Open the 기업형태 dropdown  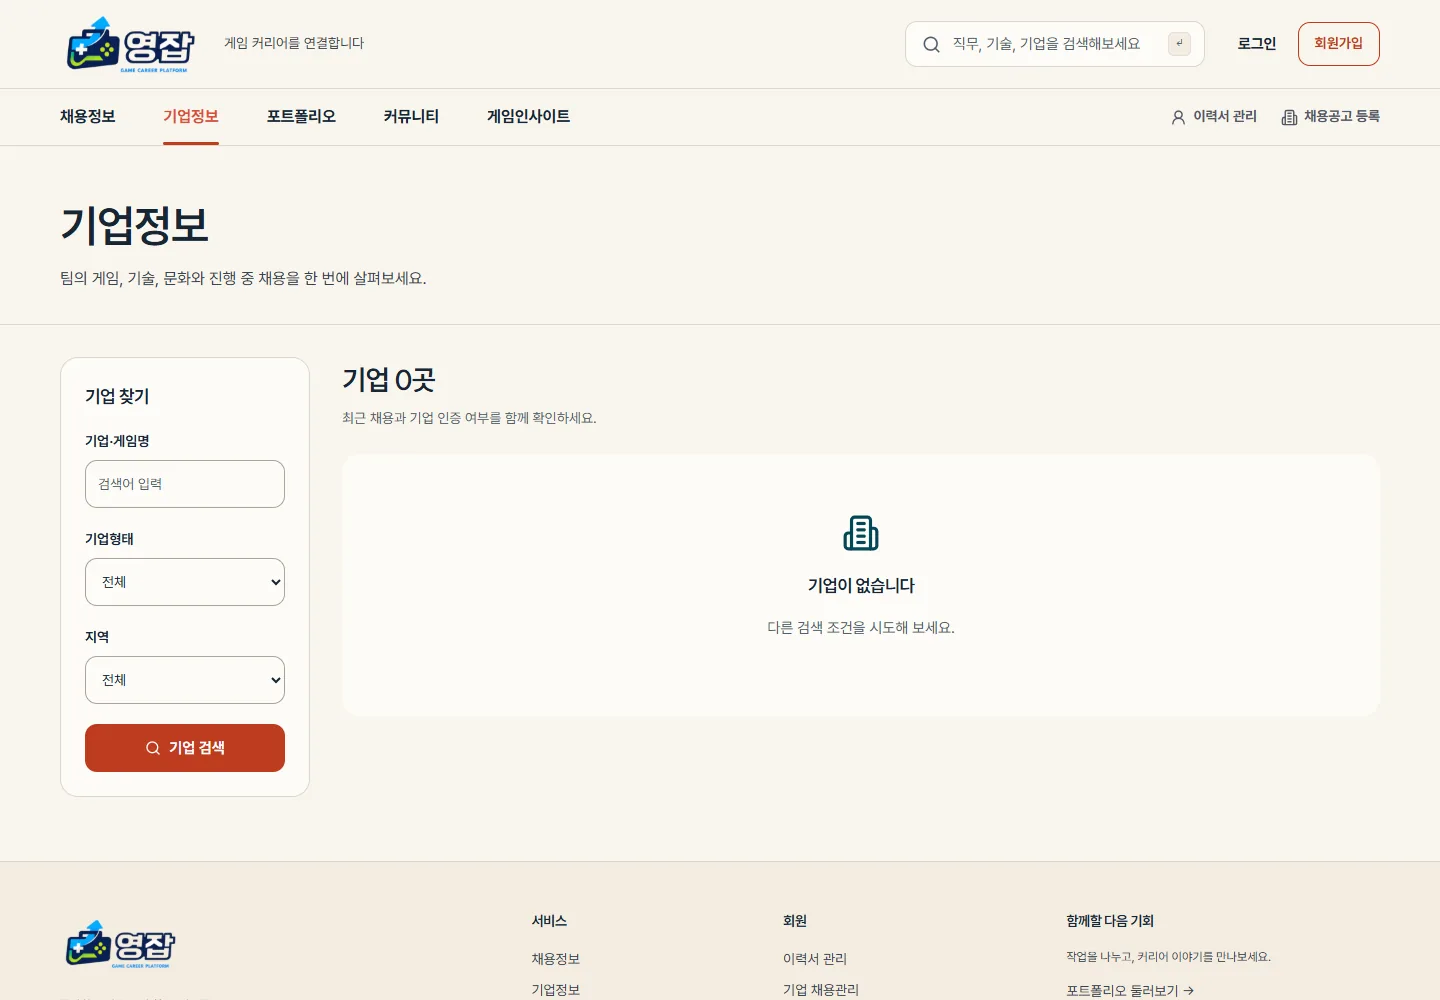185,582
